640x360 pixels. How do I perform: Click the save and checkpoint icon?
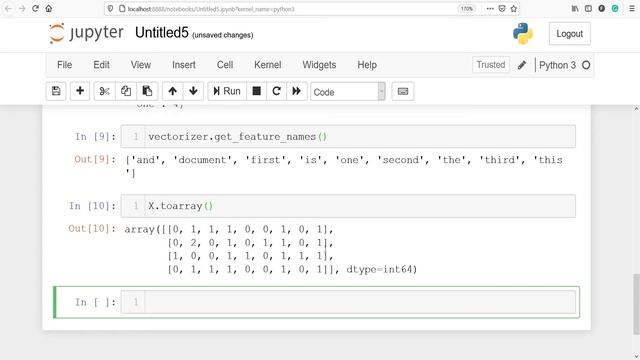coord(56,91)
